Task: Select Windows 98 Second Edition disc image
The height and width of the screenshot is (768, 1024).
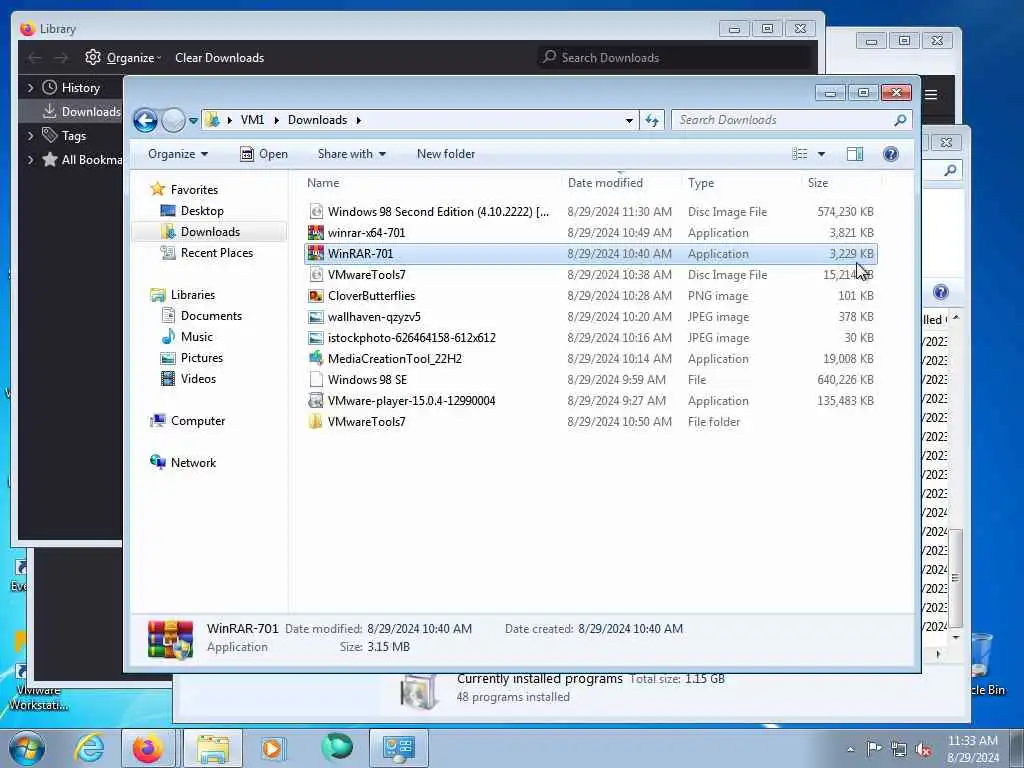Action: click(591, 212)
